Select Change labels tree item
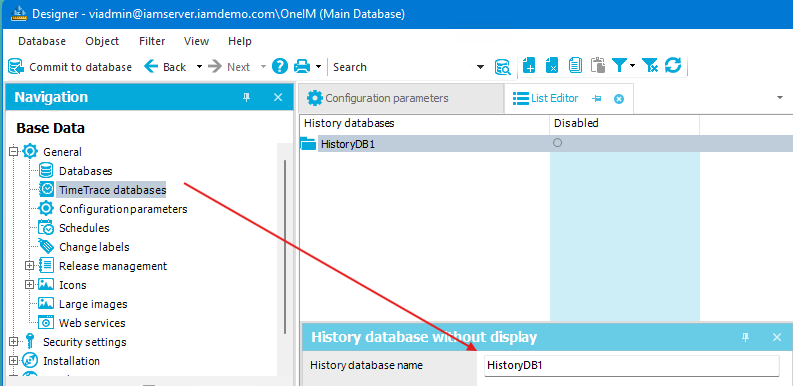The width and height of the screenshot is (793, 386). (94, 247)
